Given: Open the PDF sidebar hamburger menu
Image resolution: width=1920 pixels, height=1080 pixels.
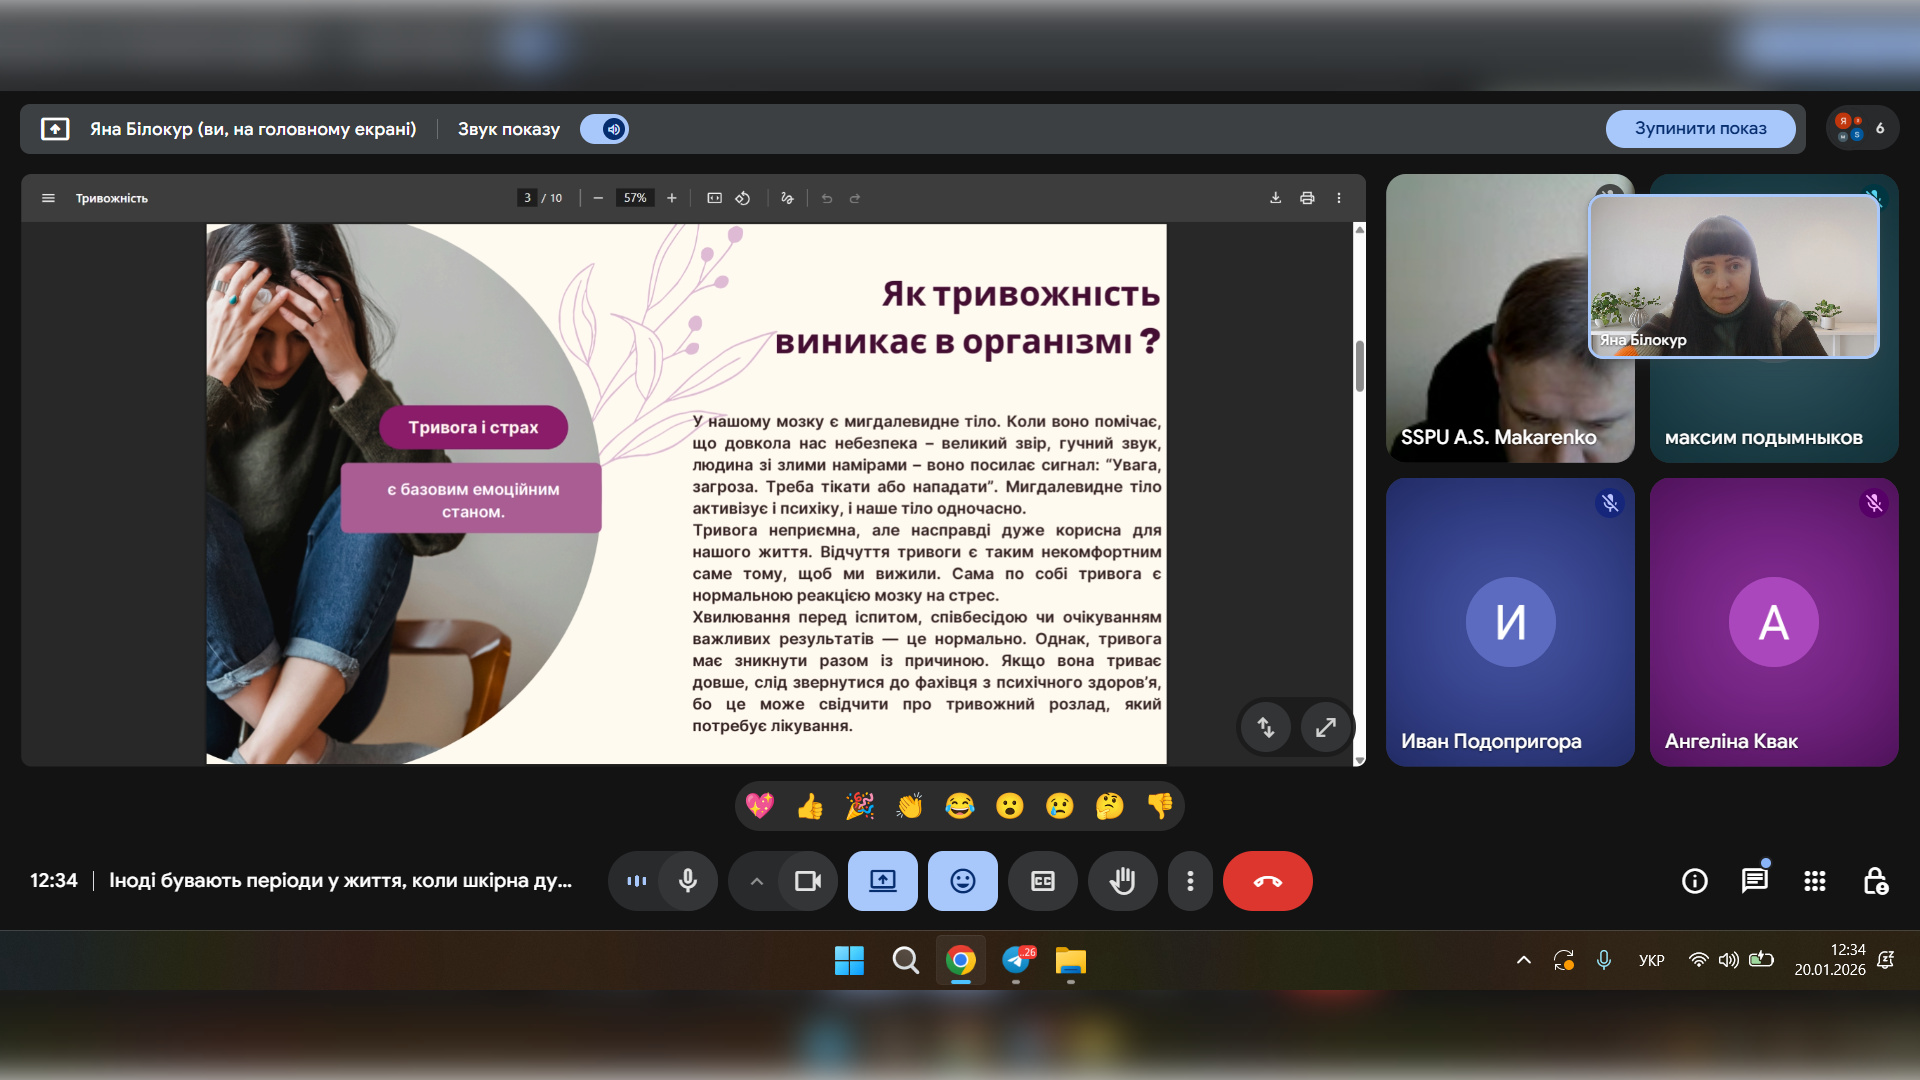Looking at the screenshot, I should (x=48, y=198).
